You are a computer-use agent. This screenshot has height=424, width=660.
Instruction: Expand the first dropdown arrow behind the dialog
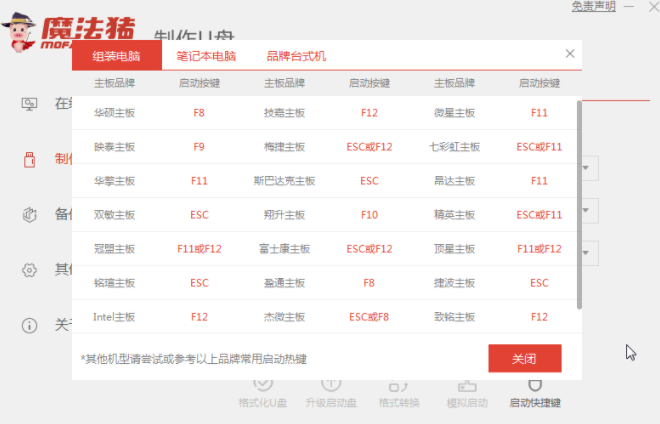590,168
